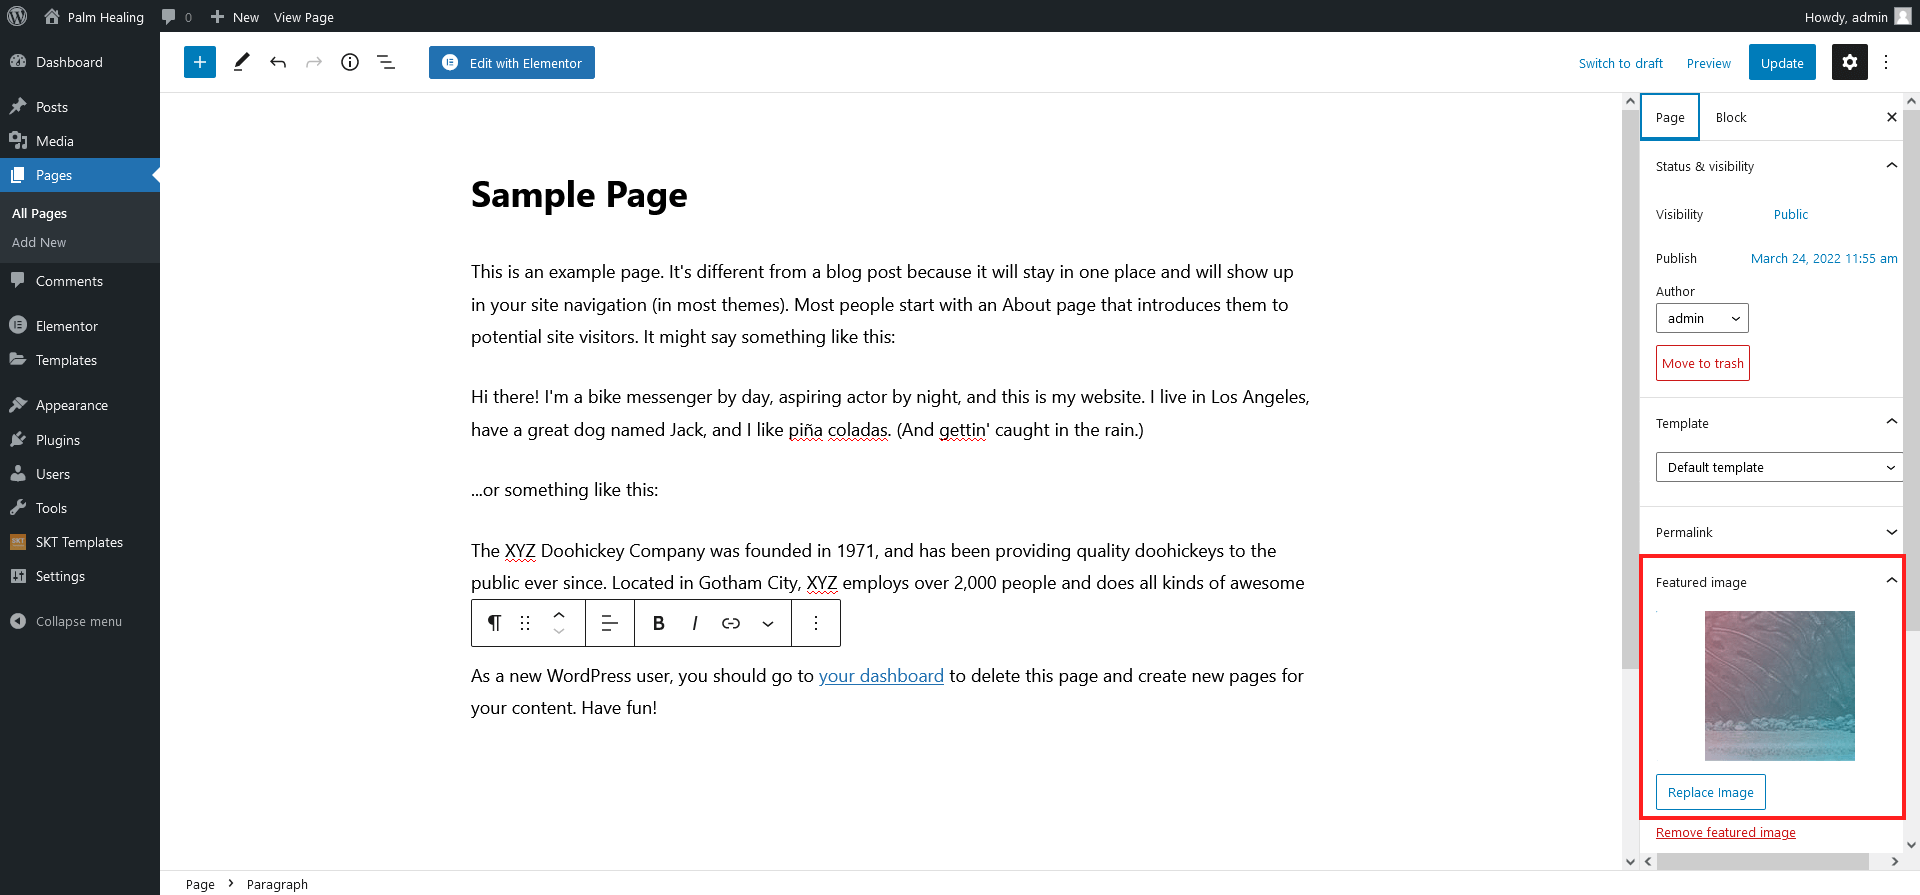Click View Page in admin bar
Screen dimensions: 1920x895
pyautogui.click(x=304, y=17)
